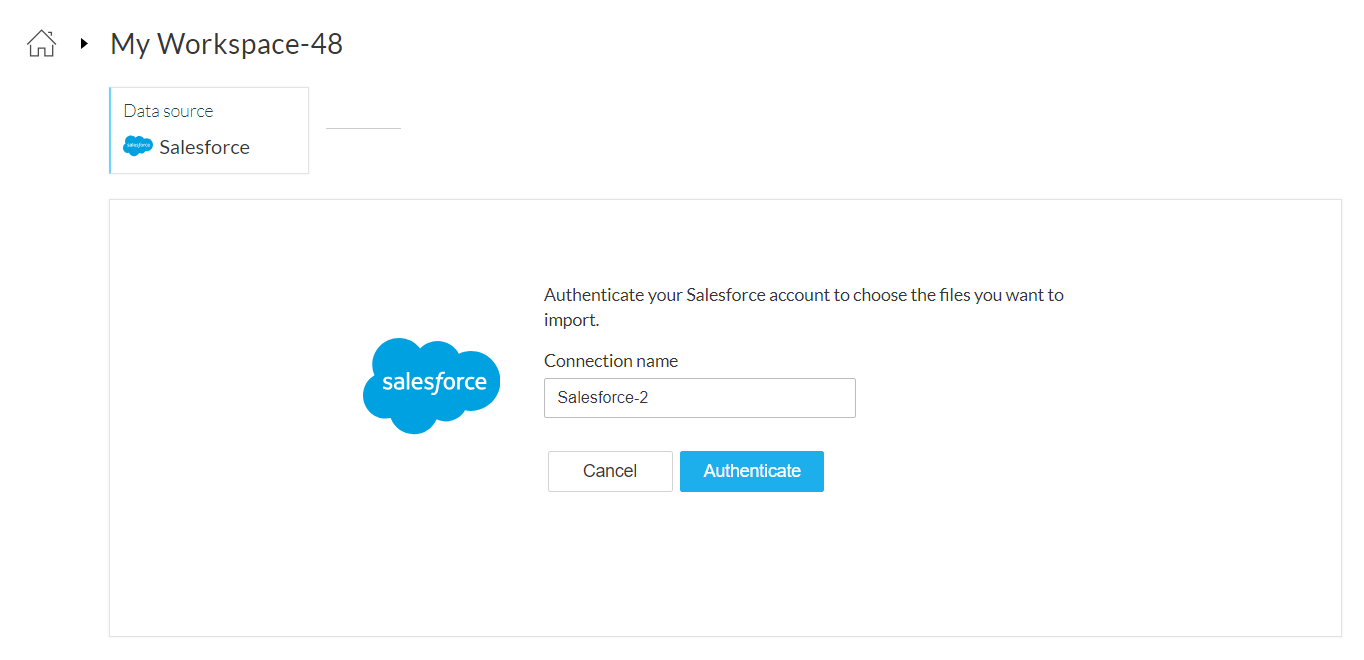Click the 'Authenticate your Salesforce account' text
This screenshot has height=660, width=1364.
tap(804, 308)
